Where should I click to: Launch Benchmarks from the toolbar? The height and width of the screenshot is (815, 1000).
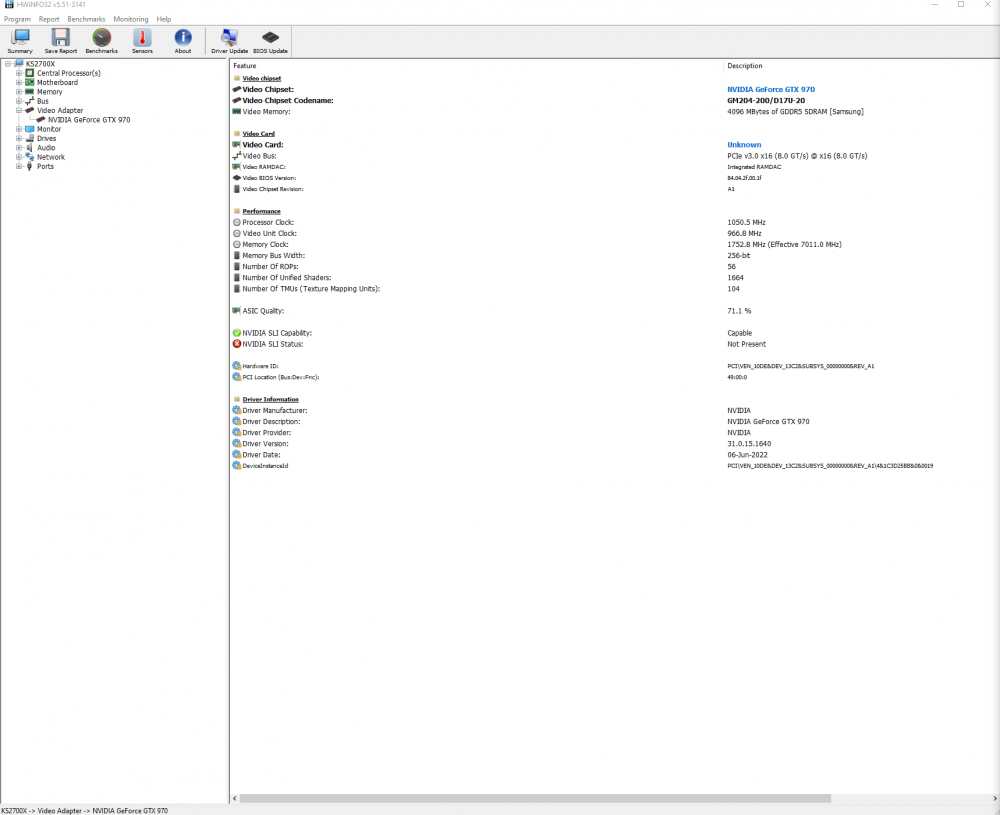point(101,38)
